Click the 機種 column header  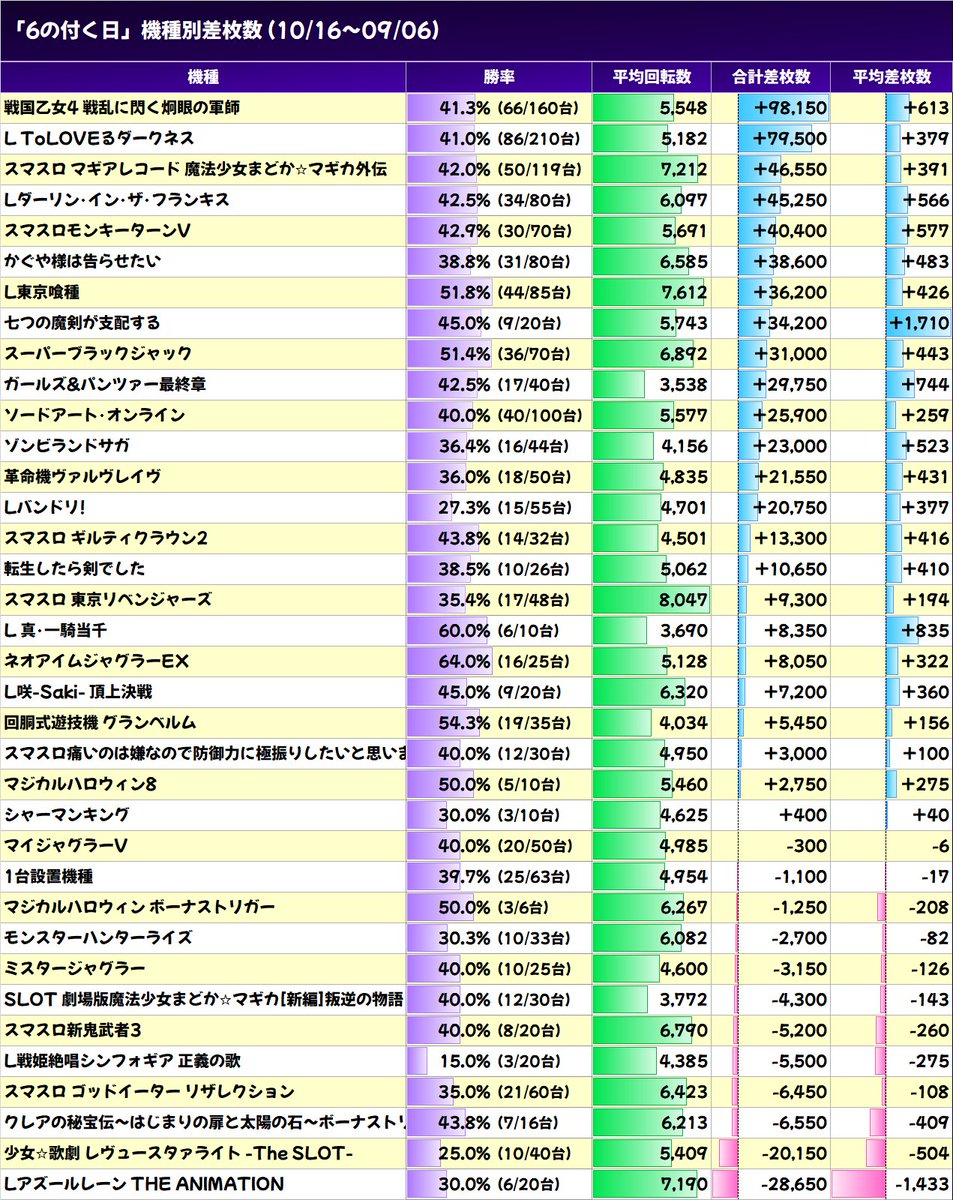(x=203, y=77)
